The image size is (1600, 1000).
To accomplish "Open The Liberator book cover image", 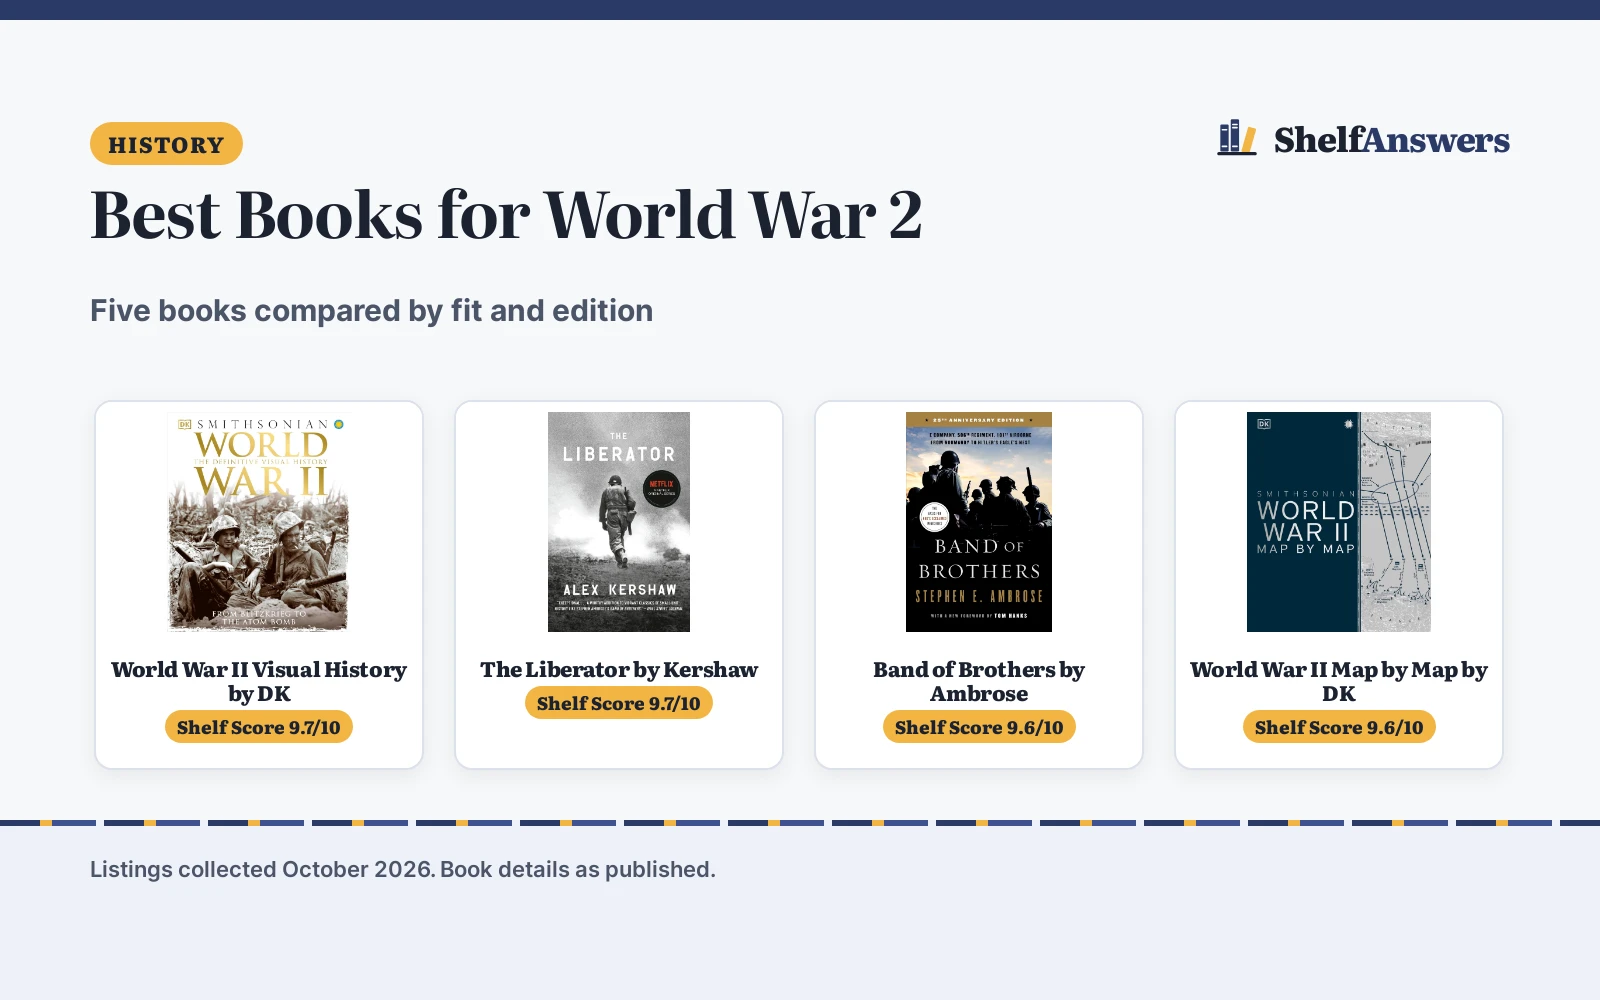I will coord(619,522).
